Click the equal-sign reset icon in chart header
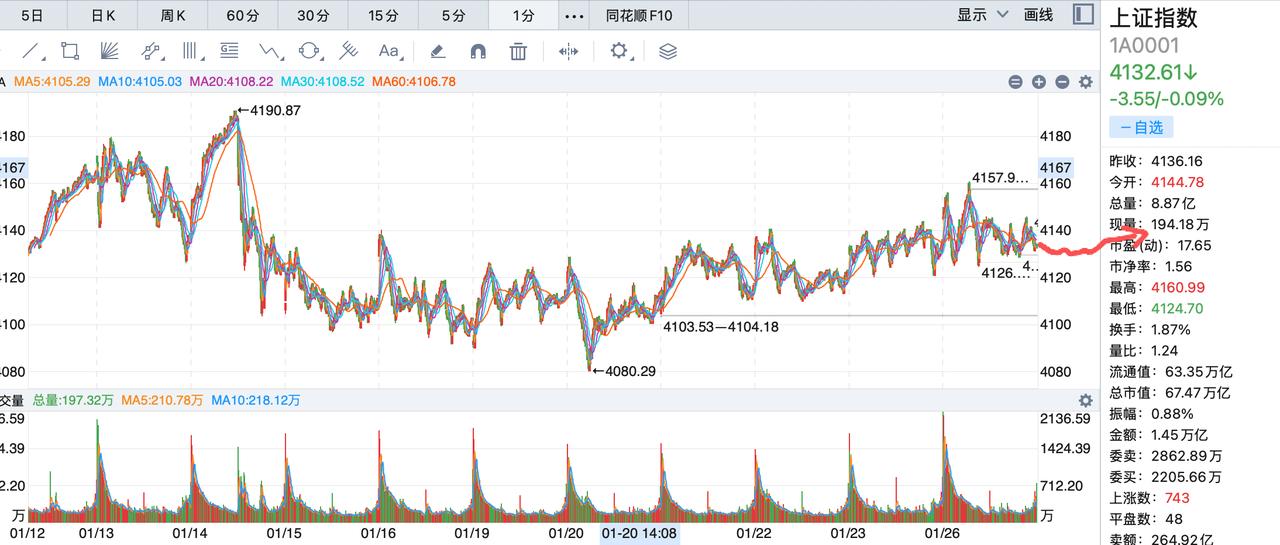Image resolution: width=1280 pixels, height=545 pixels. [x=1015, y=82]
